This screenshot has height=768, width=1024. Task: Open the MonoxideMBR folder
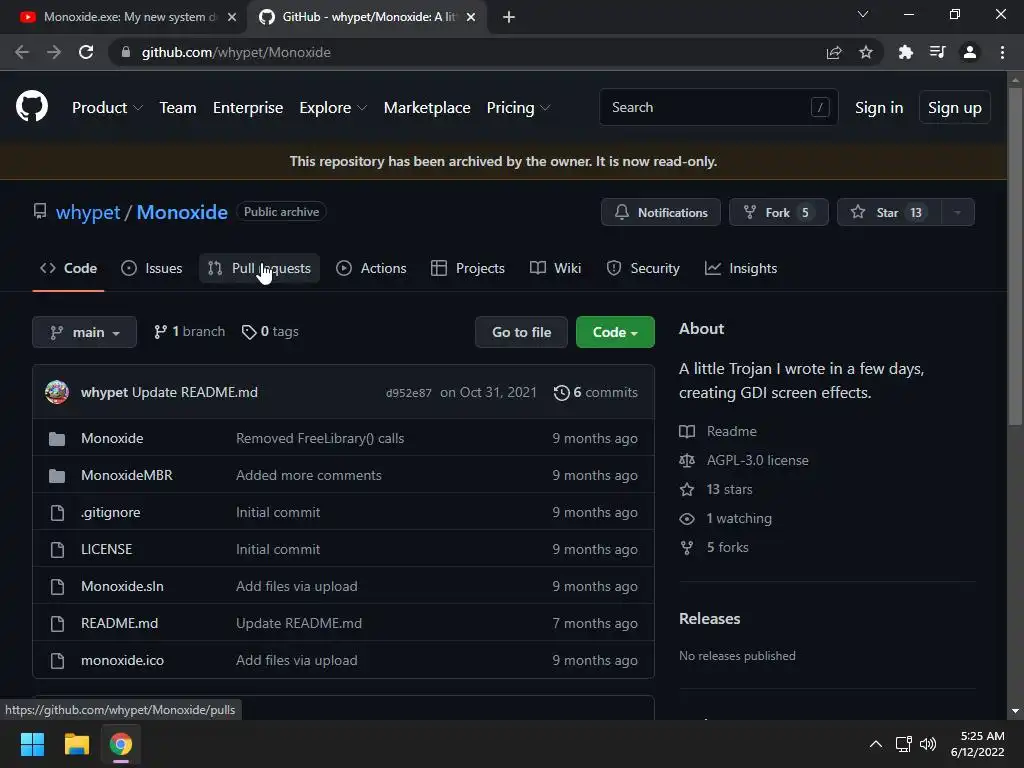click(127, 475)
